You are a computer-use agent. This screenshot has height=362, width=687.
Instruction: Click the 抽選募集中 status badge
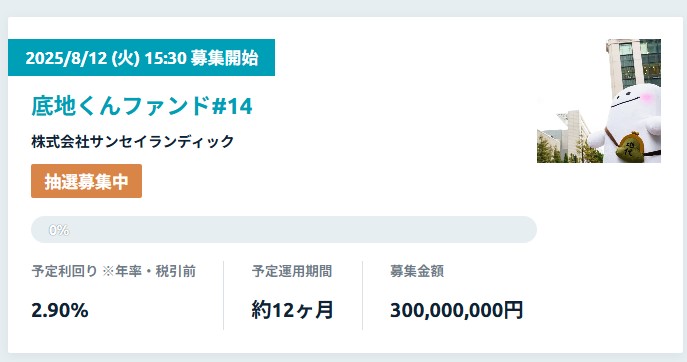point(86,181)
